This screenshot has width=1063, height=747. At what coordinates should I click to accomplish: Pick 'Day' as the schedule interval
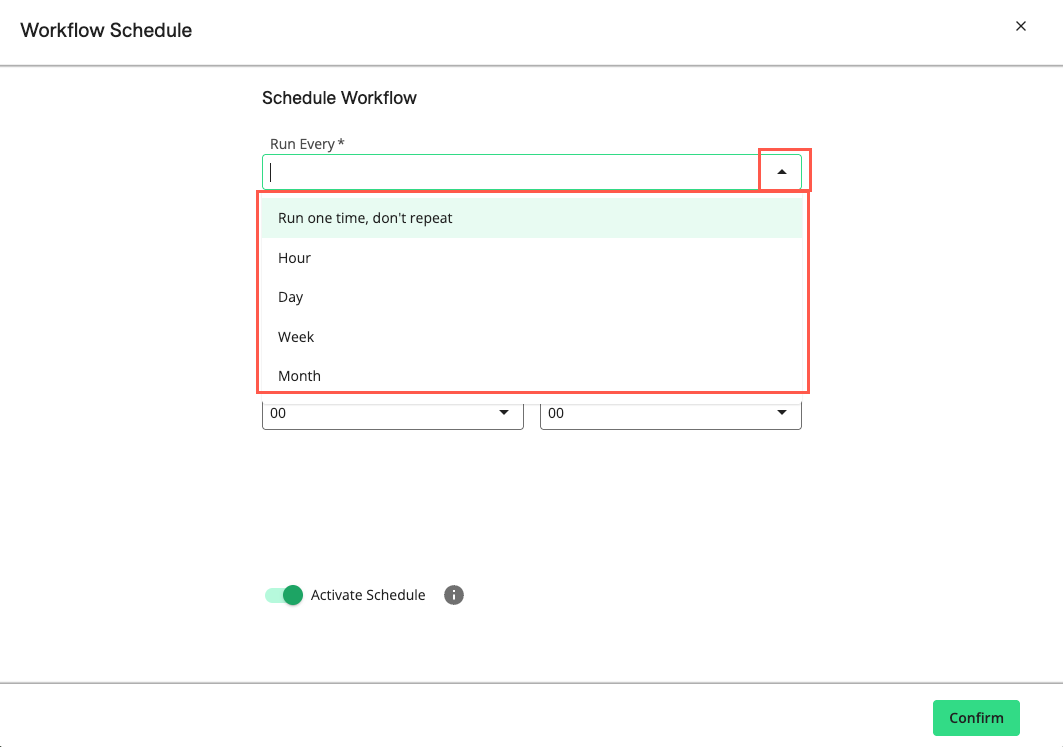290,297
